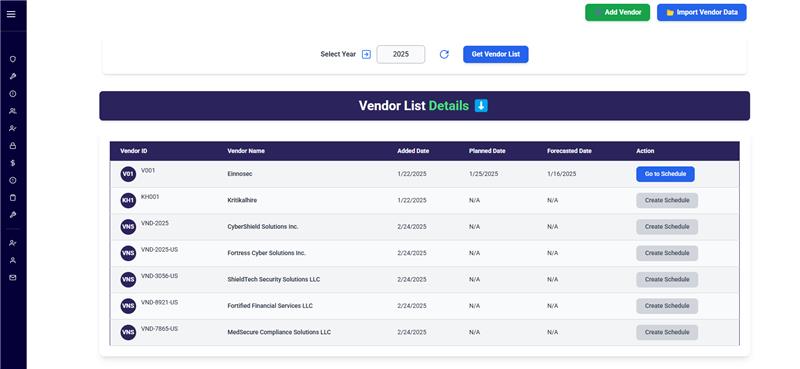Open the hamburger menu in the sidebar
This screenshot has height=369, width=800.
11,14
